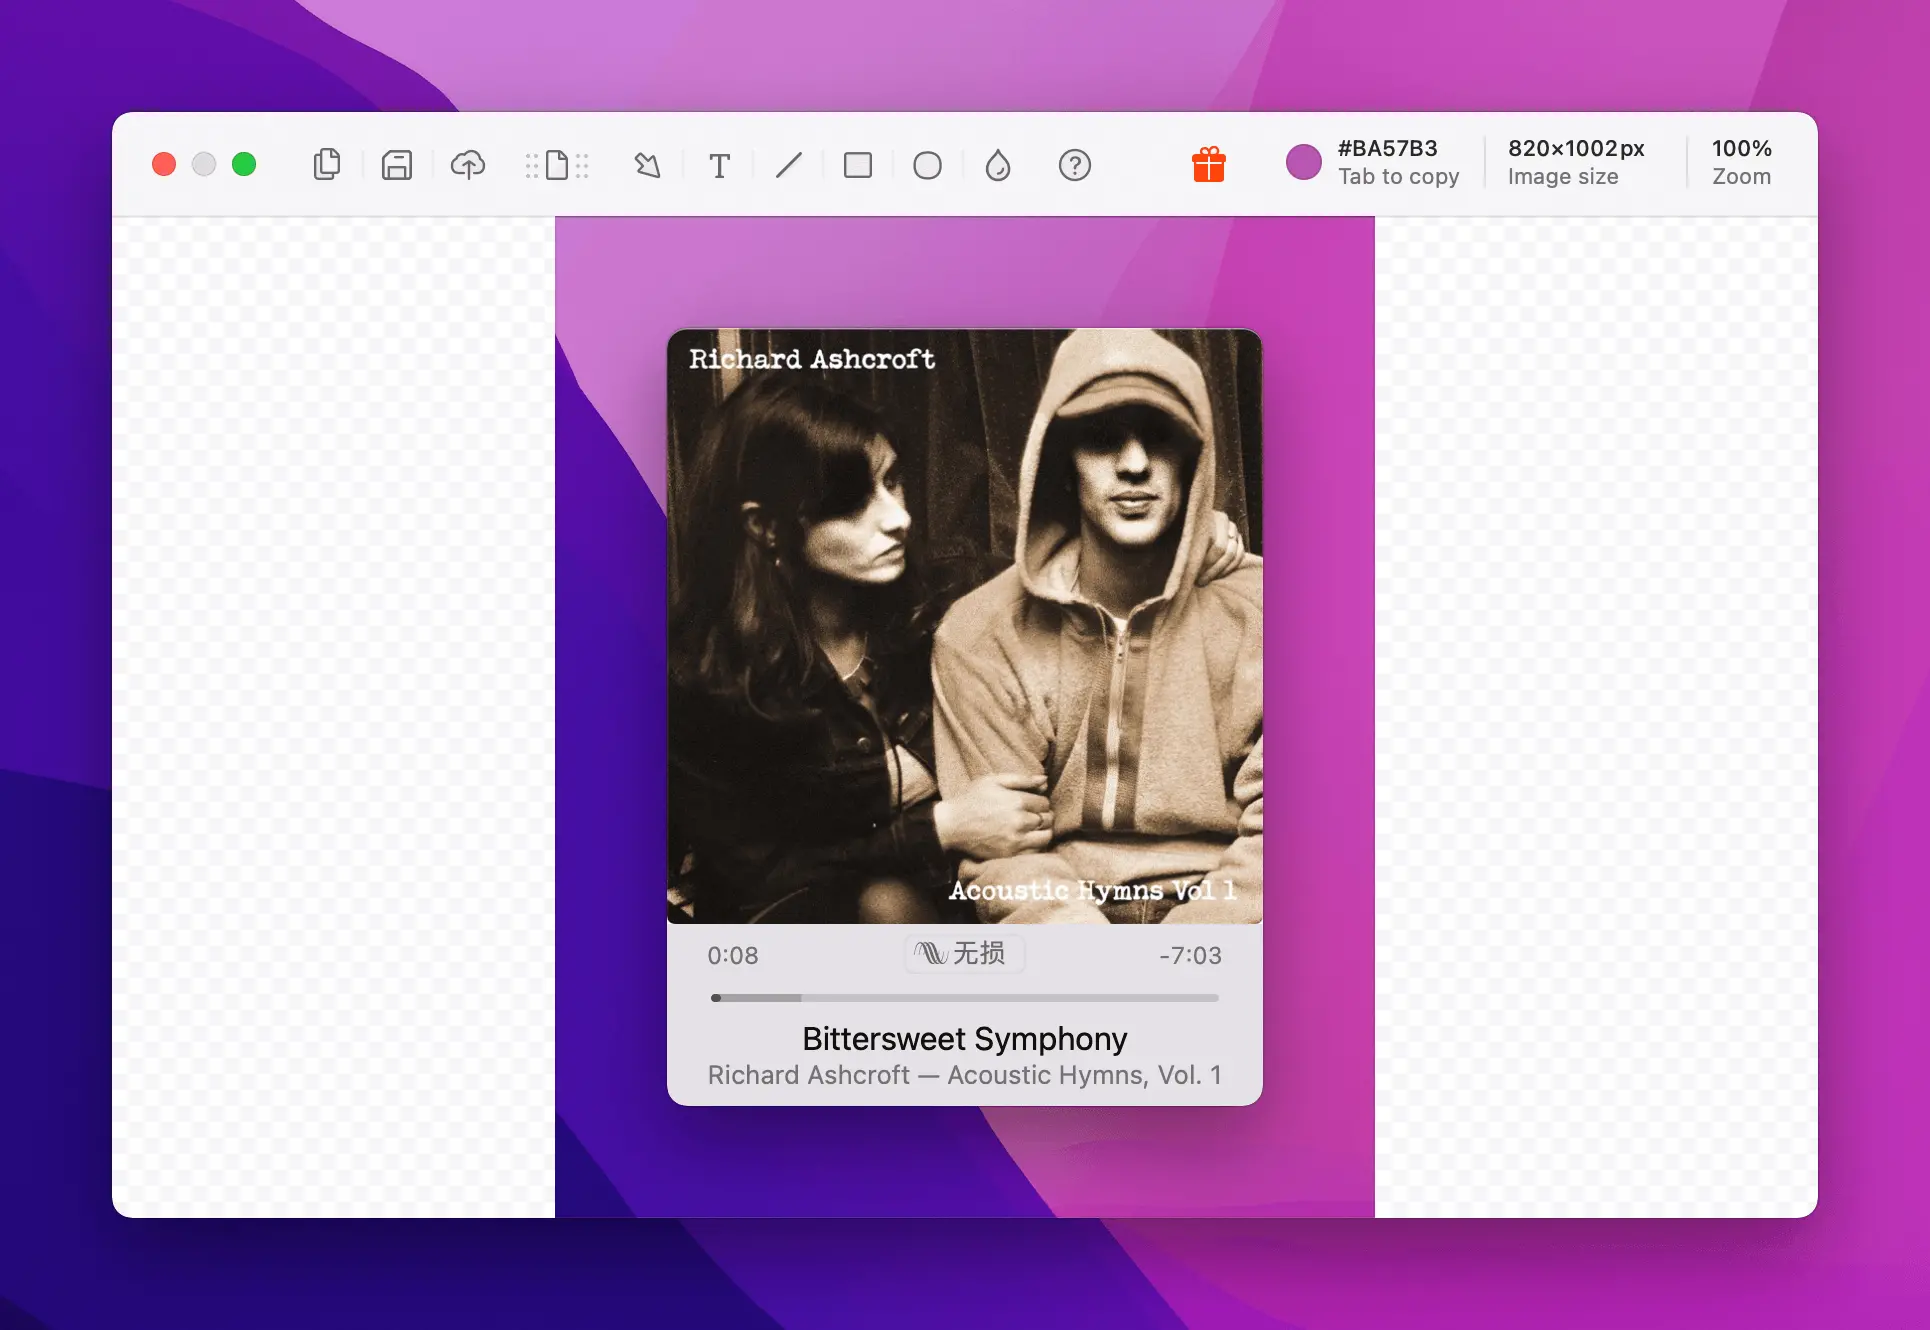Click the 0:08 elapsed time label
This screenshot has height=1330, width=1930.
[x=733, y=956]
